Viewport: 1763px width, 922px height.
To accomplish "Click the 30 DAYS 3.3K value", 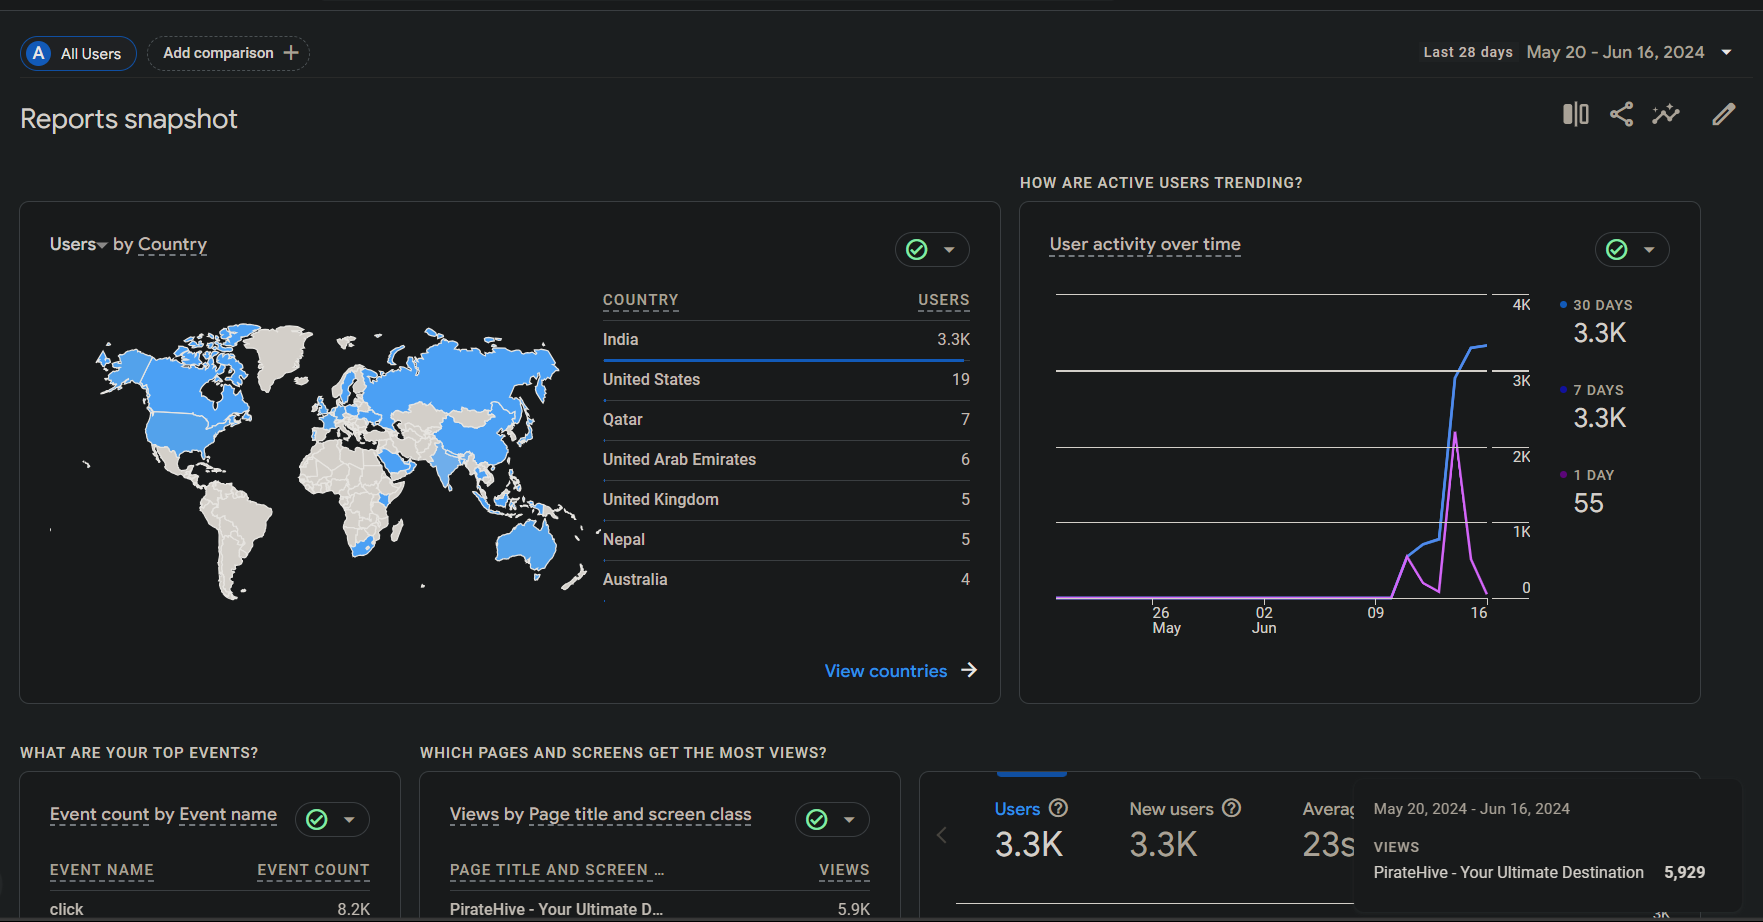I will click(x=1600, y=333).
